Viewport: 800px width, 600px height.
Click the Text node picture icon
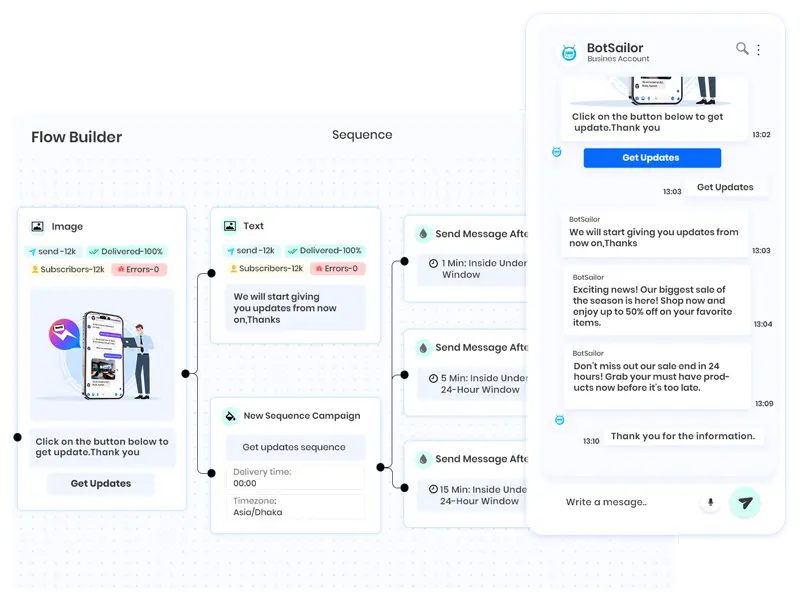tap(230, 226)
